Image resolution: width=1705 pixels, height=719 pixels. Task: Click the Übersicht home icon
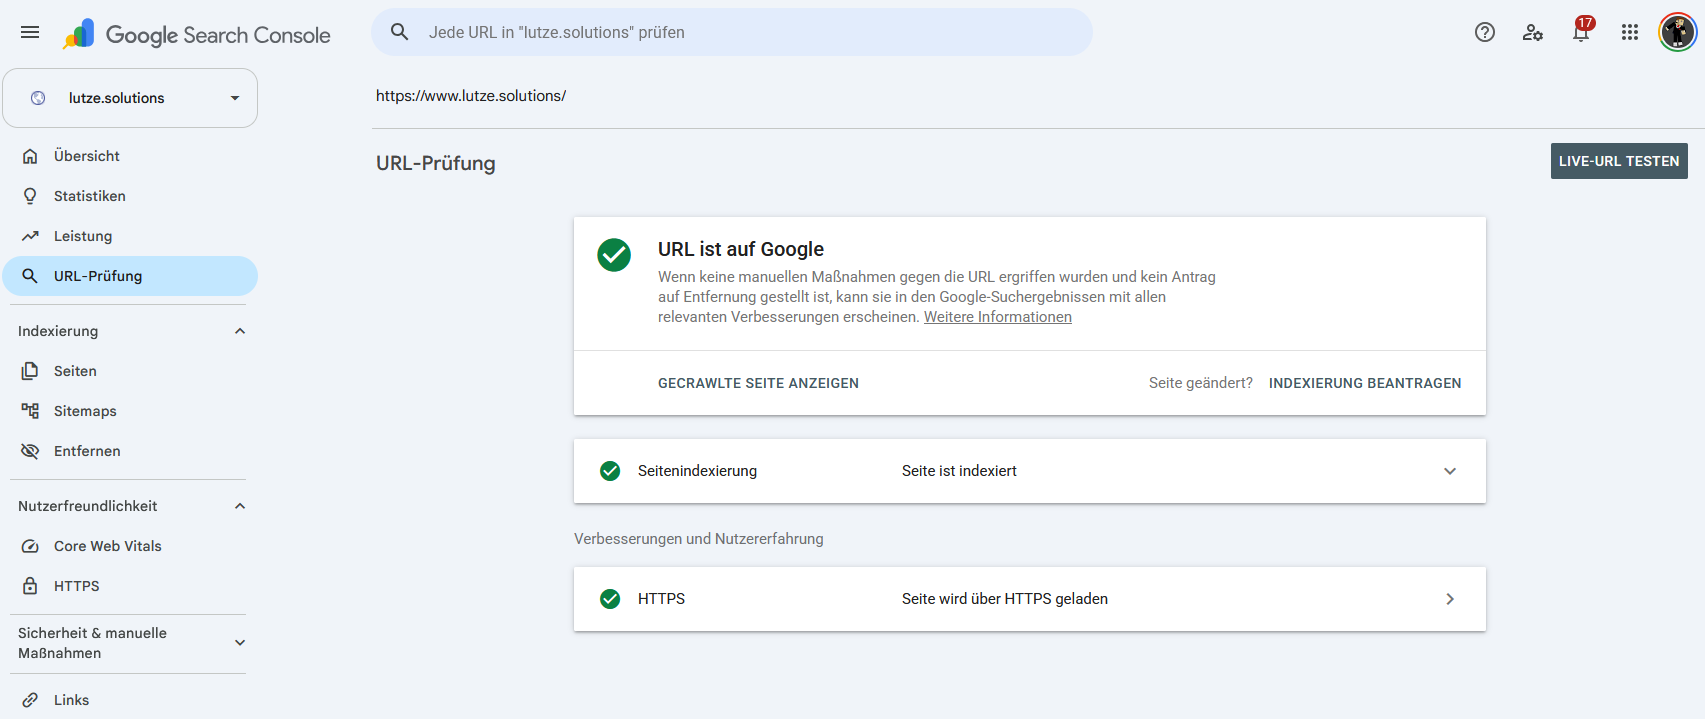[x=30, y=156]
